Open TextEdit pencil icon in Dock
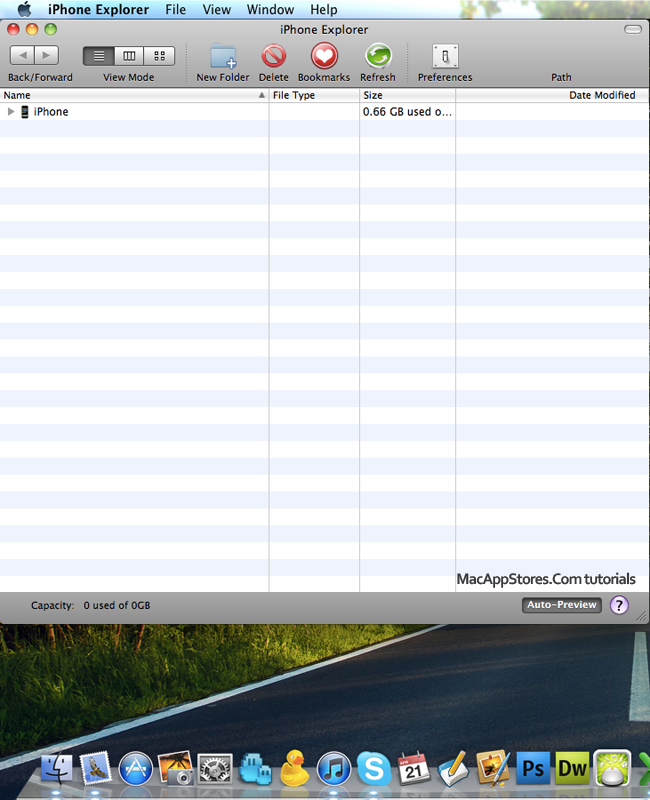The image size is (650, 800). tap(453, 768)
